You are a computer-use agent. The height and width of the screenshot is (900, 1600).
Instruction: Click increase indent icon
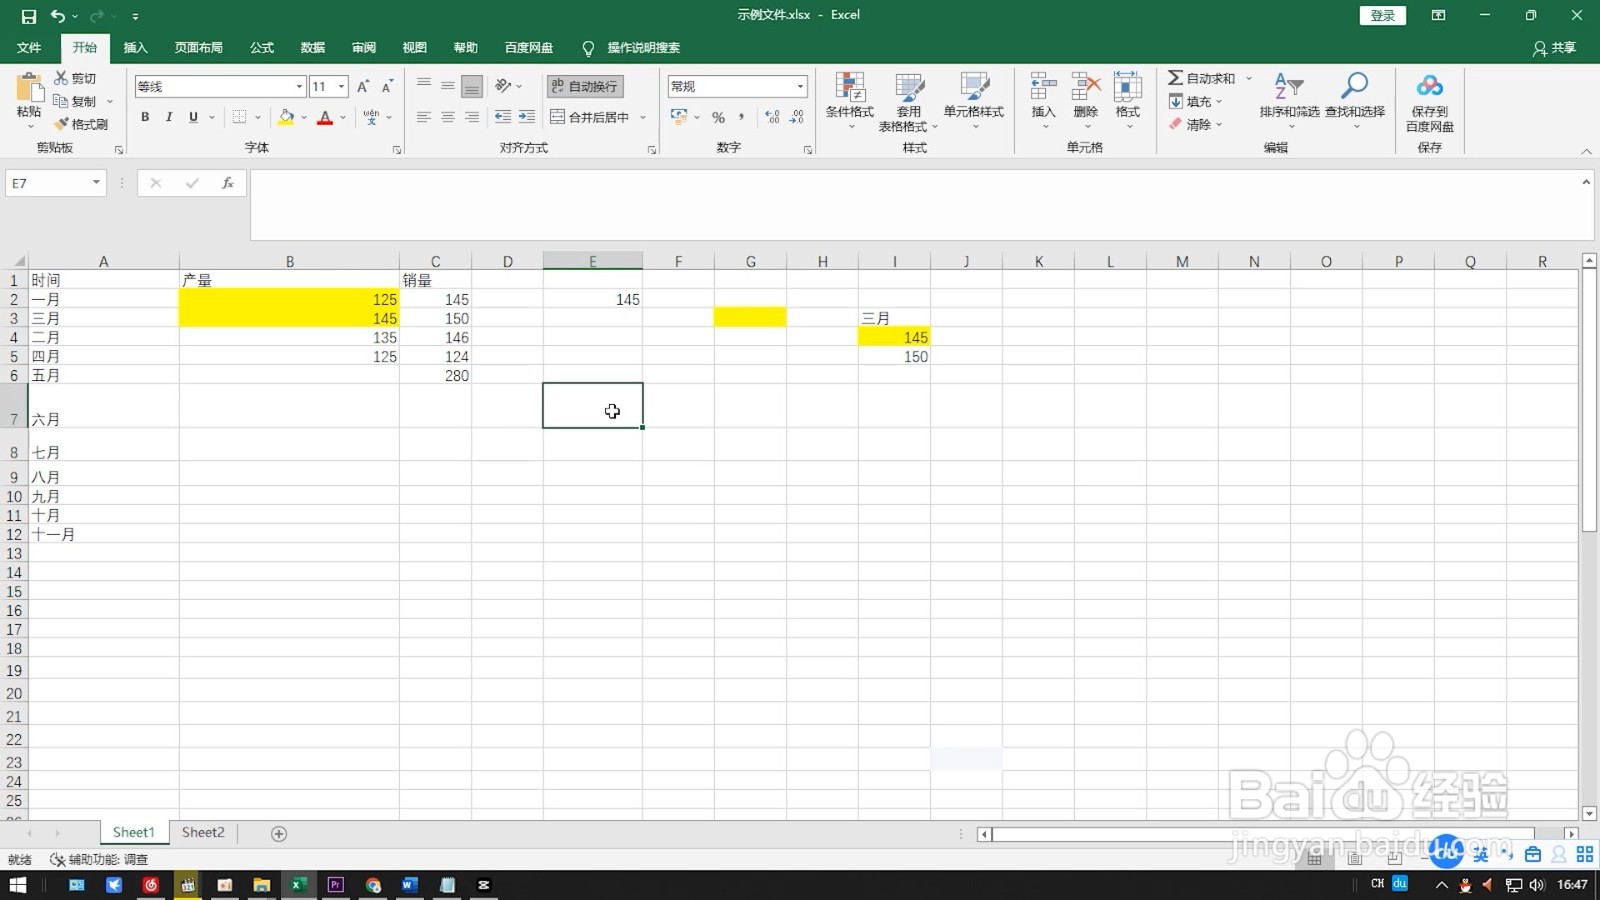[527, 117]
